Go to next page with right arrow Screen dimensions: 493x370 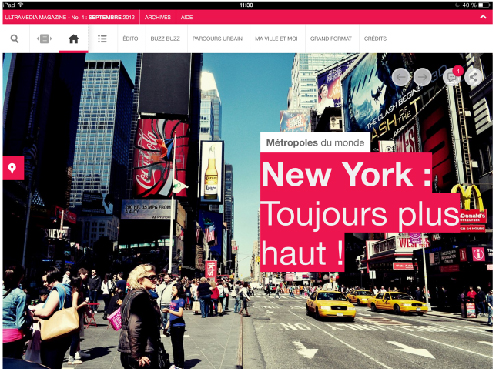[422, 77]
